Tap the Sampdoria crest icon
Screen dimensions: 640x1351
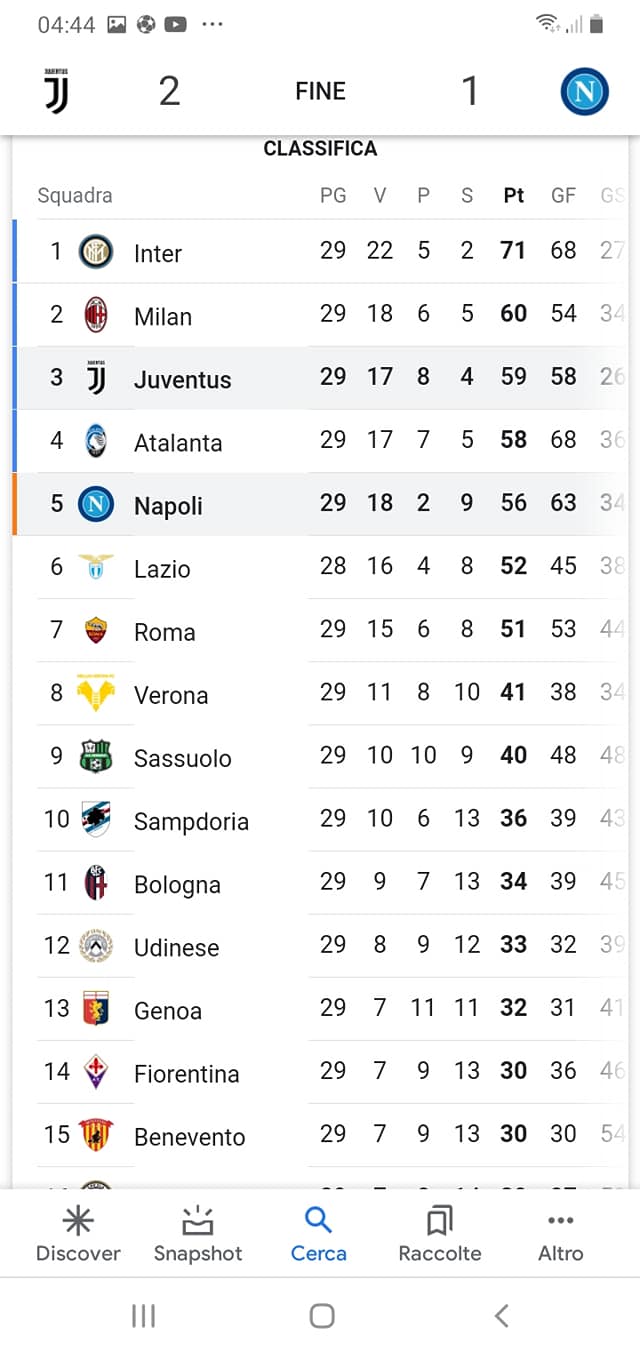[96, 820]
